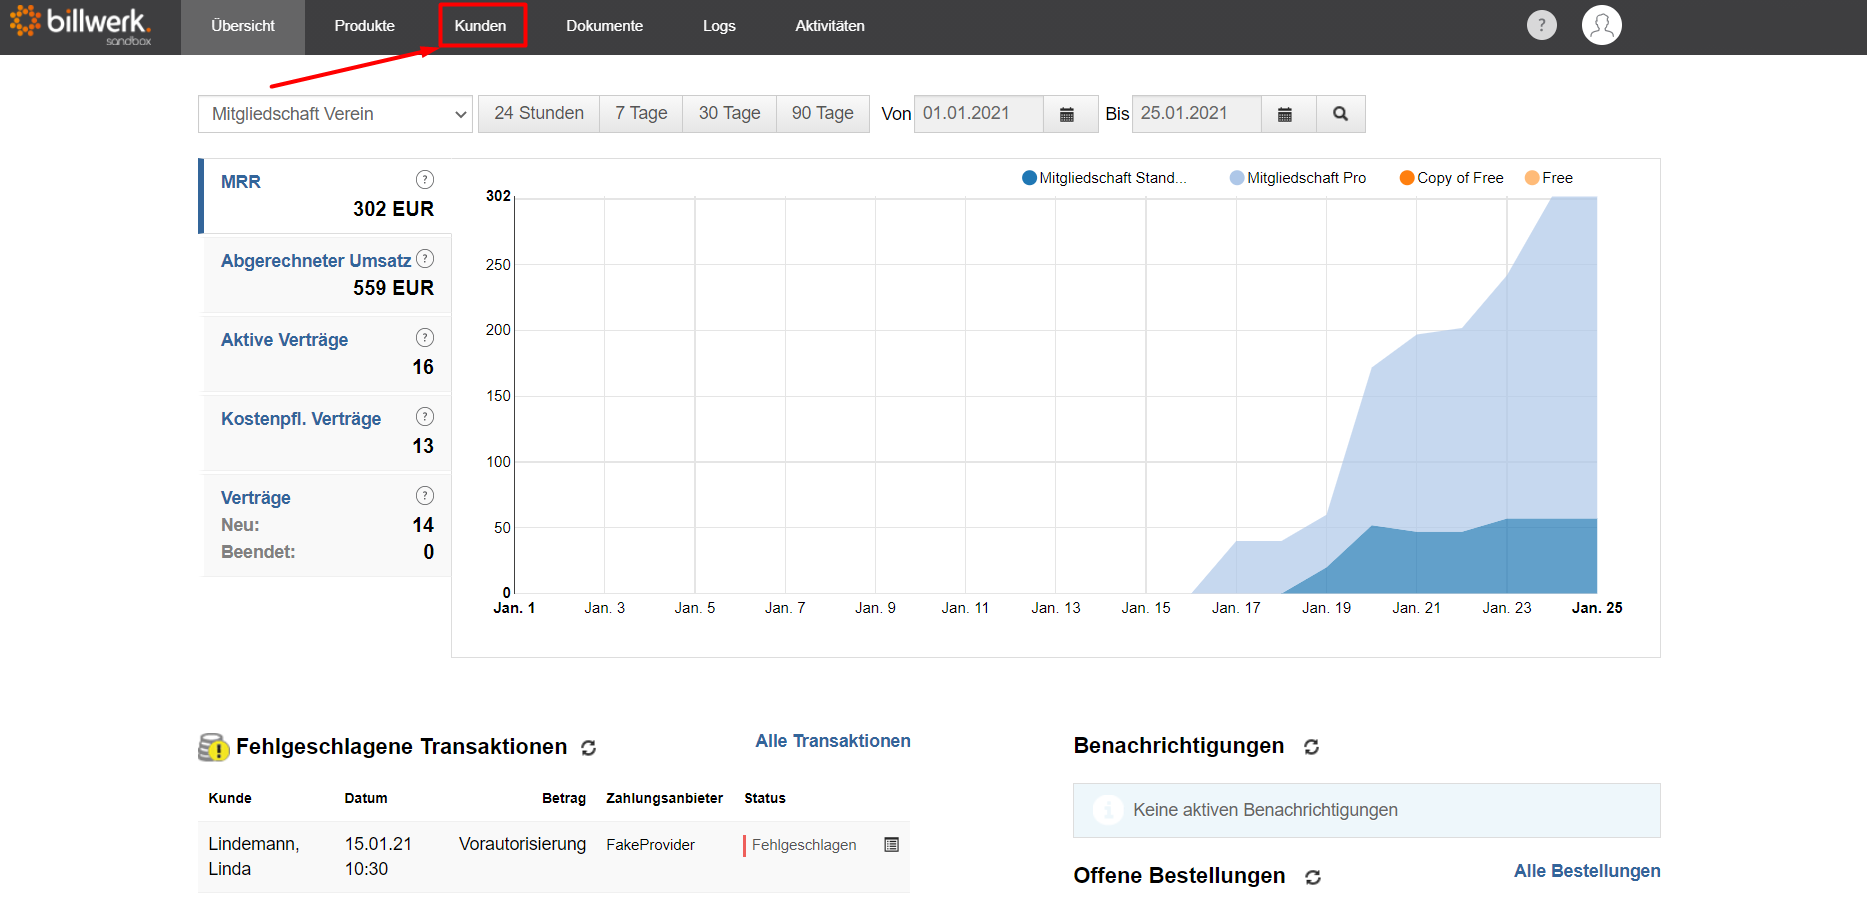Open details icon for Lindemann transaction
Screen dimensions: 1867x904
pos(892,845)
